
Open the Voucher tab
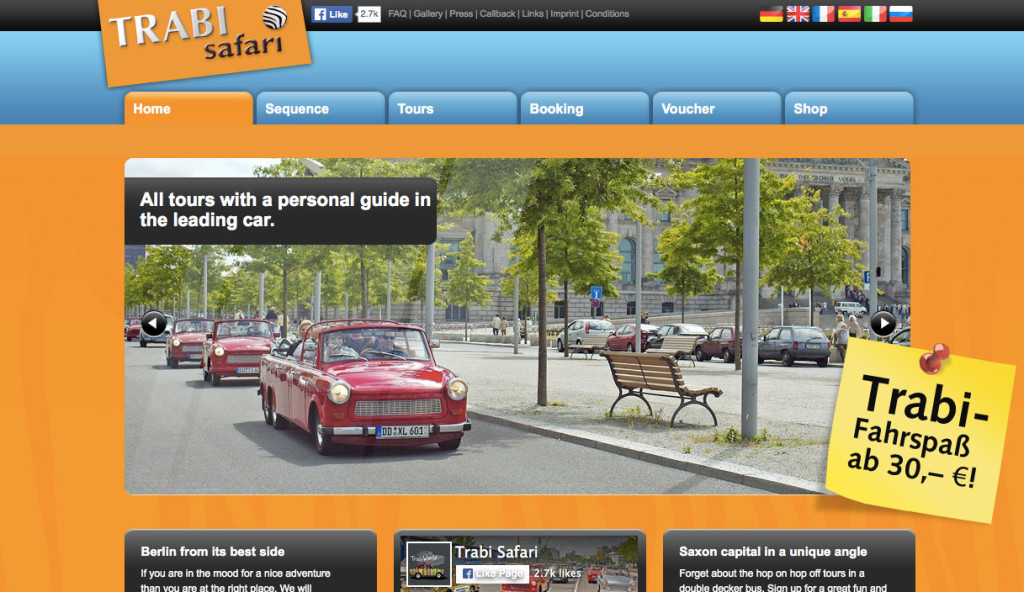716,109
